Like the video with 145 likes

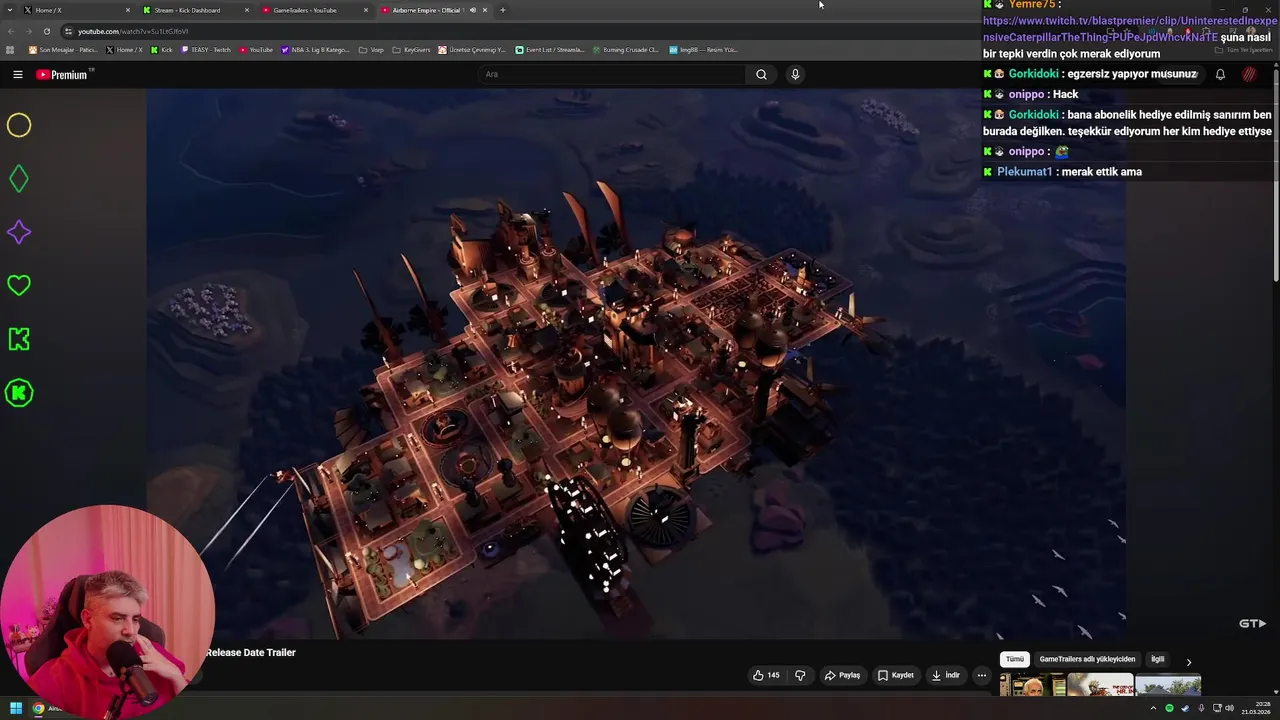click(x=766, y=675)
